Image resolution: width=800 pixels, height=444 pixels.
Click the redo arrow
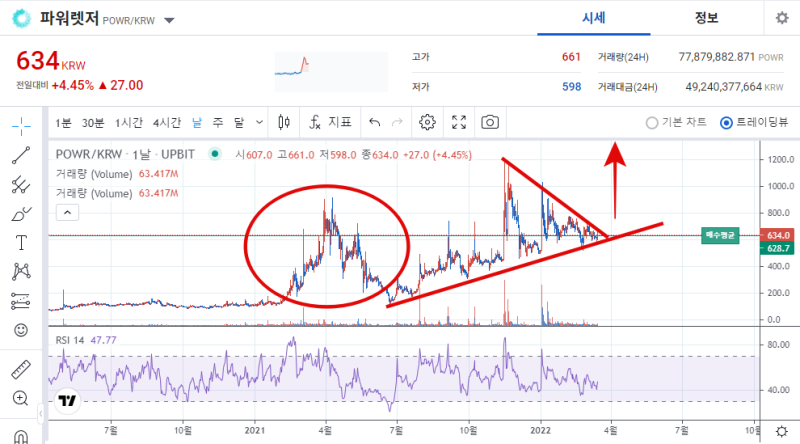397,122
